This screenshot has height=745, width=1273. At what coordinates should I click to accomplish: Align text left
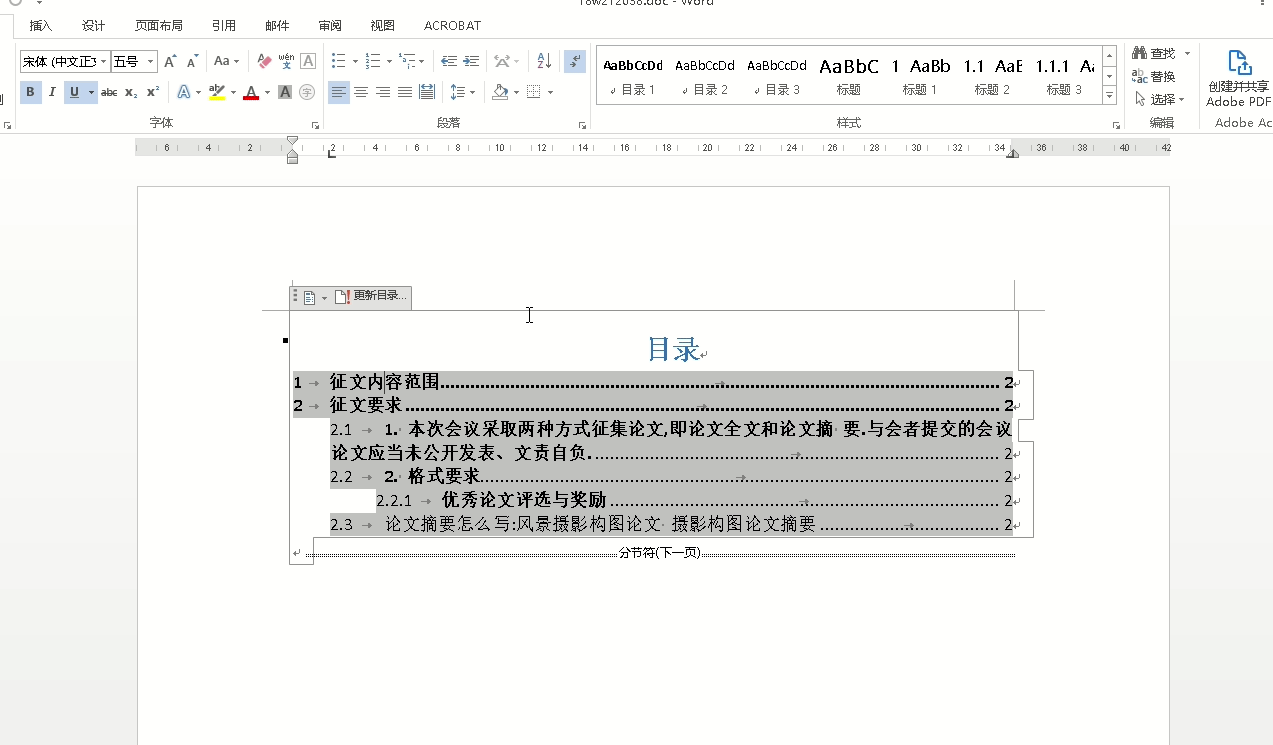pyautogui.click(x=339, y=92)
